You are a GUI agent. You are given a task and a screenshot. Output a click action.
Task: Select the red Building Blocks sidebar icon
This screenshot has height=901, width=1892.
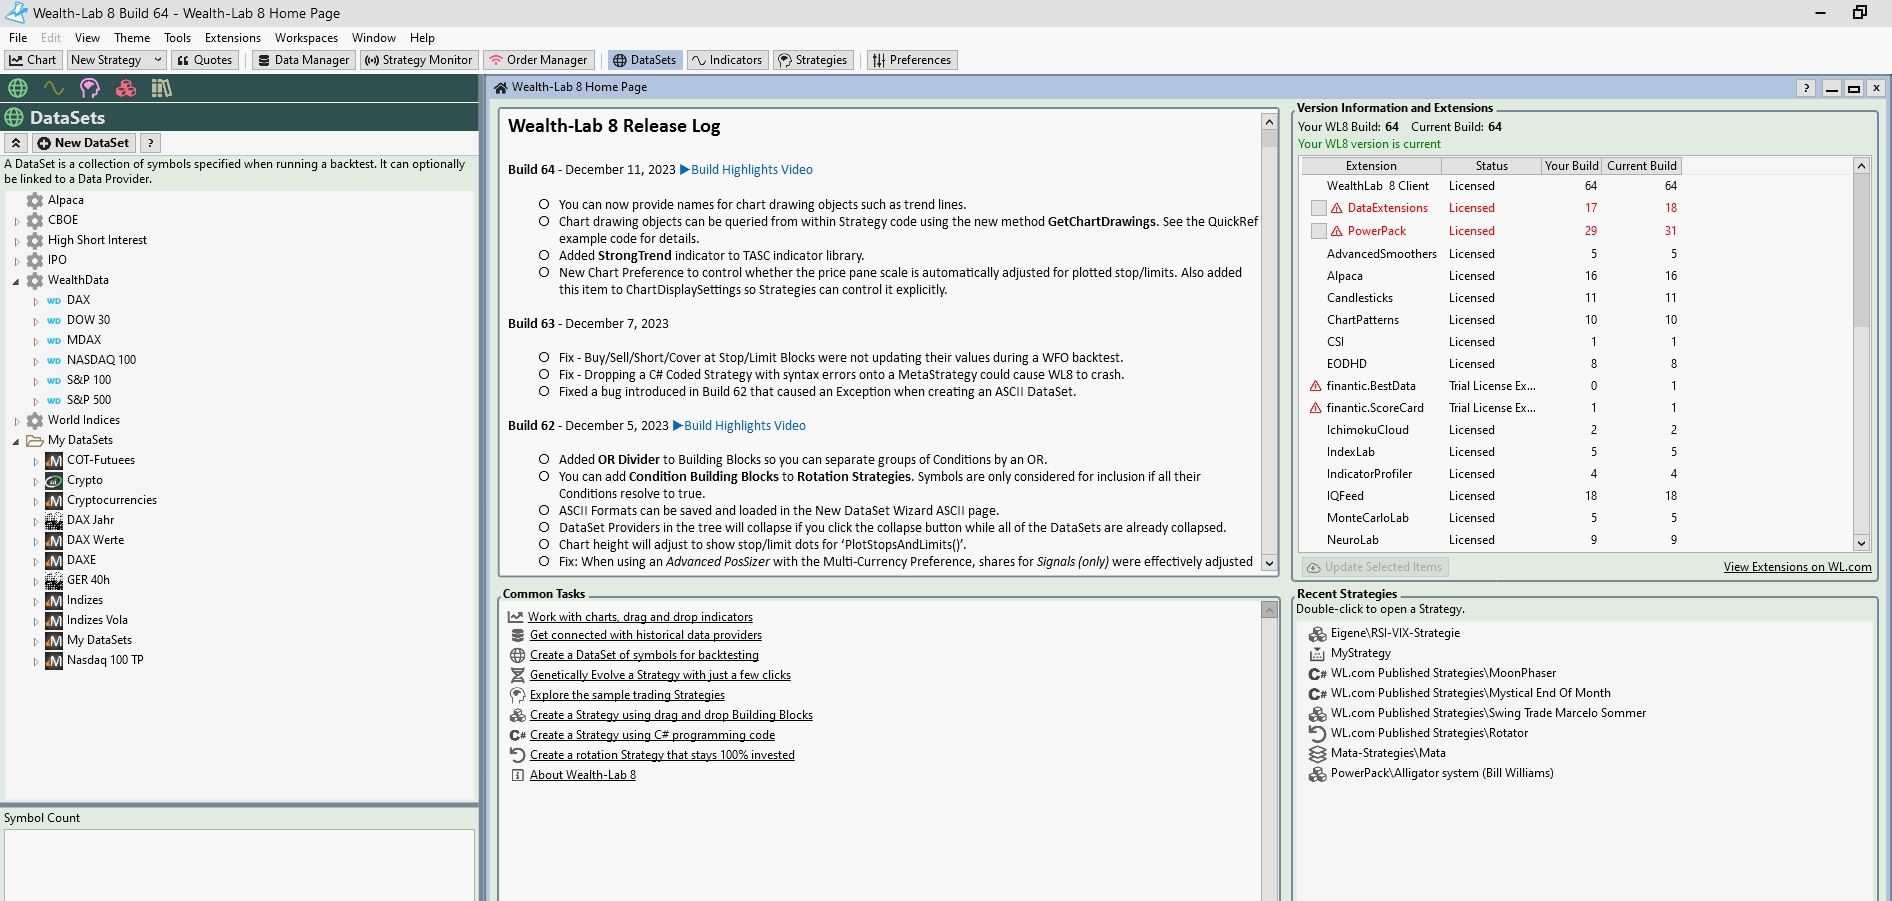[x=126, y=88]
